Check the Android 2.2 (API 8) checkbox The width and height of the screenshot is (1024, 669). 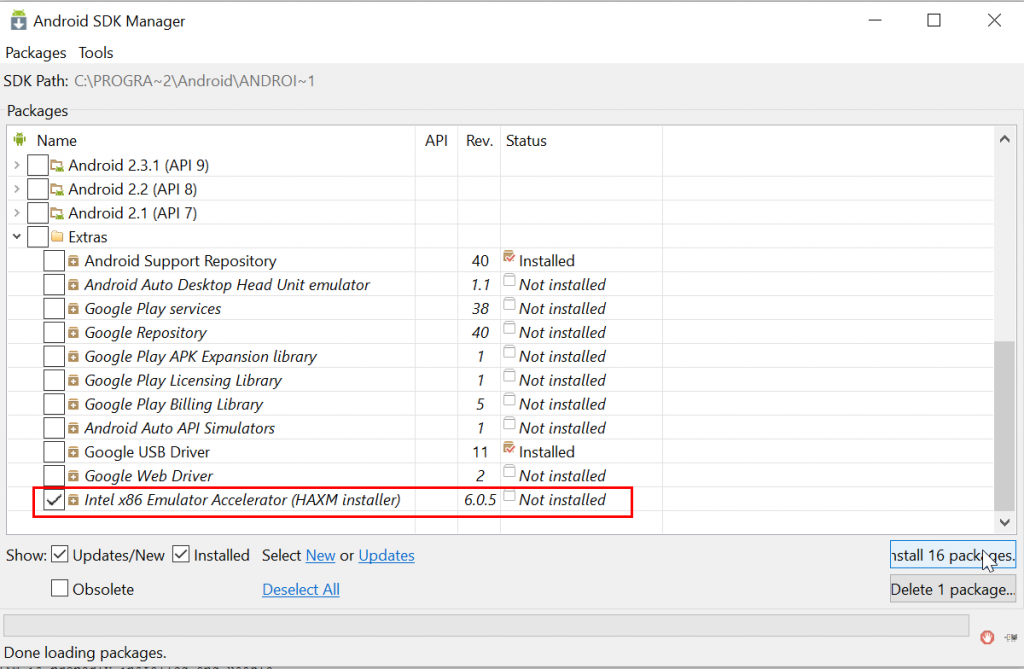click(38, 189)
